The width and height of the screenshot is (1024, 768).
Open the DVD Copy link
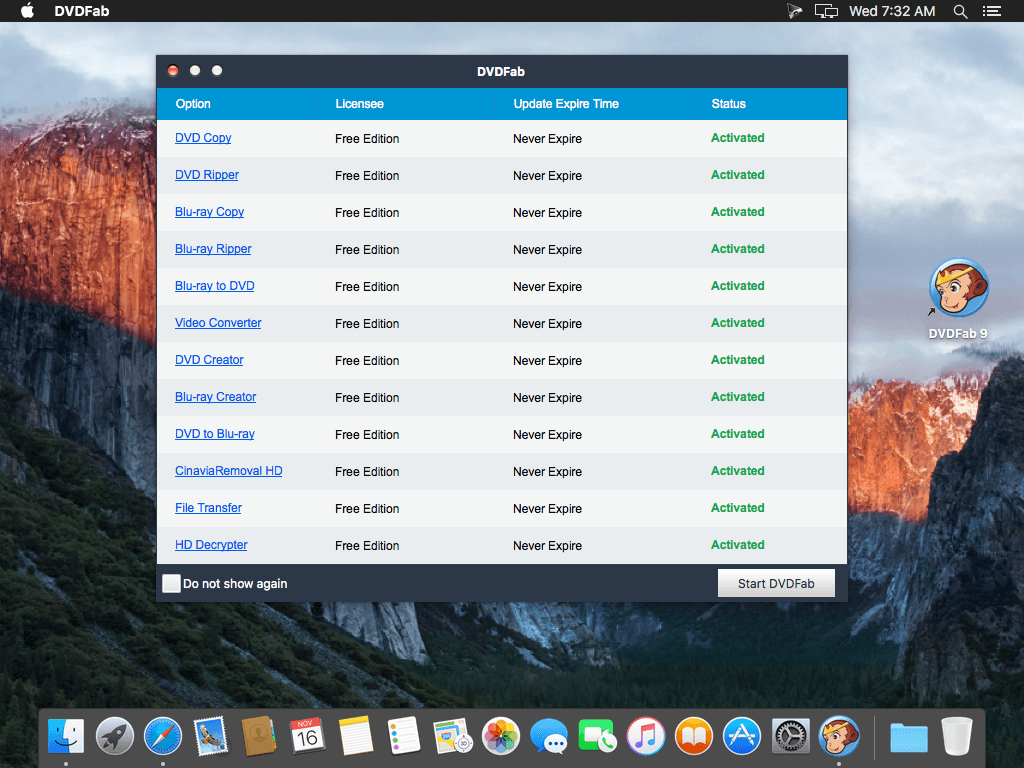pyautogui.click(x=203, y=138)
